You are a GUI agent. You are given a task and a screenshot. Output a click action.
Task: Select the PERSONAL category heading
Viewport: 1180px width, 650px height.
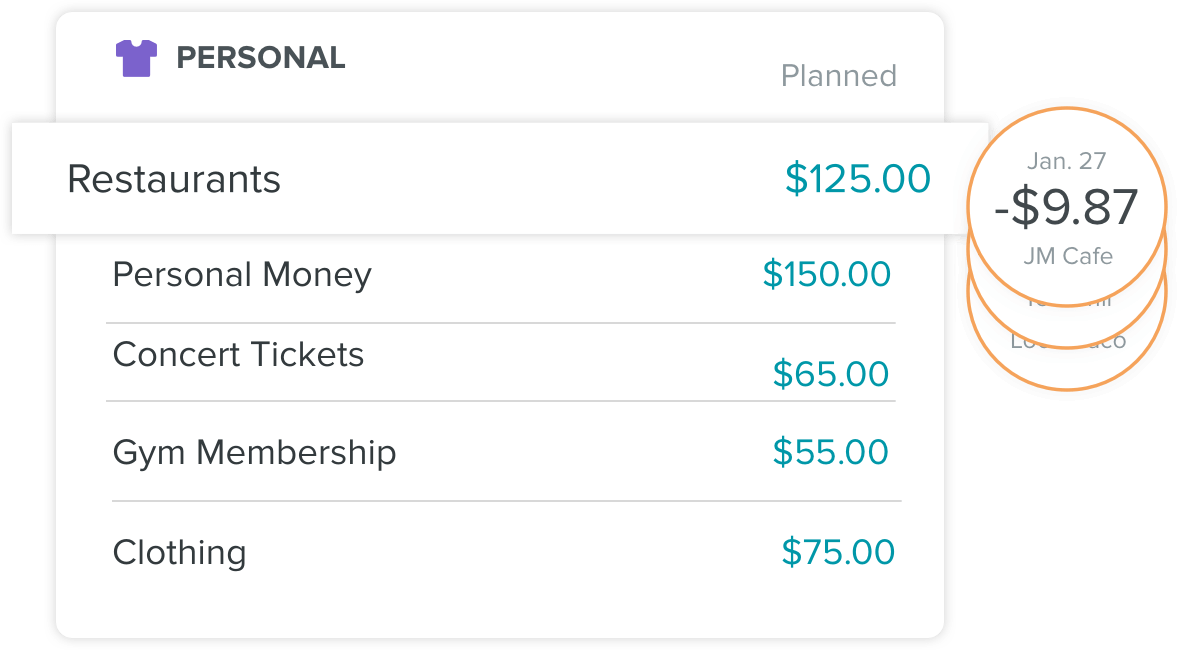260,58
